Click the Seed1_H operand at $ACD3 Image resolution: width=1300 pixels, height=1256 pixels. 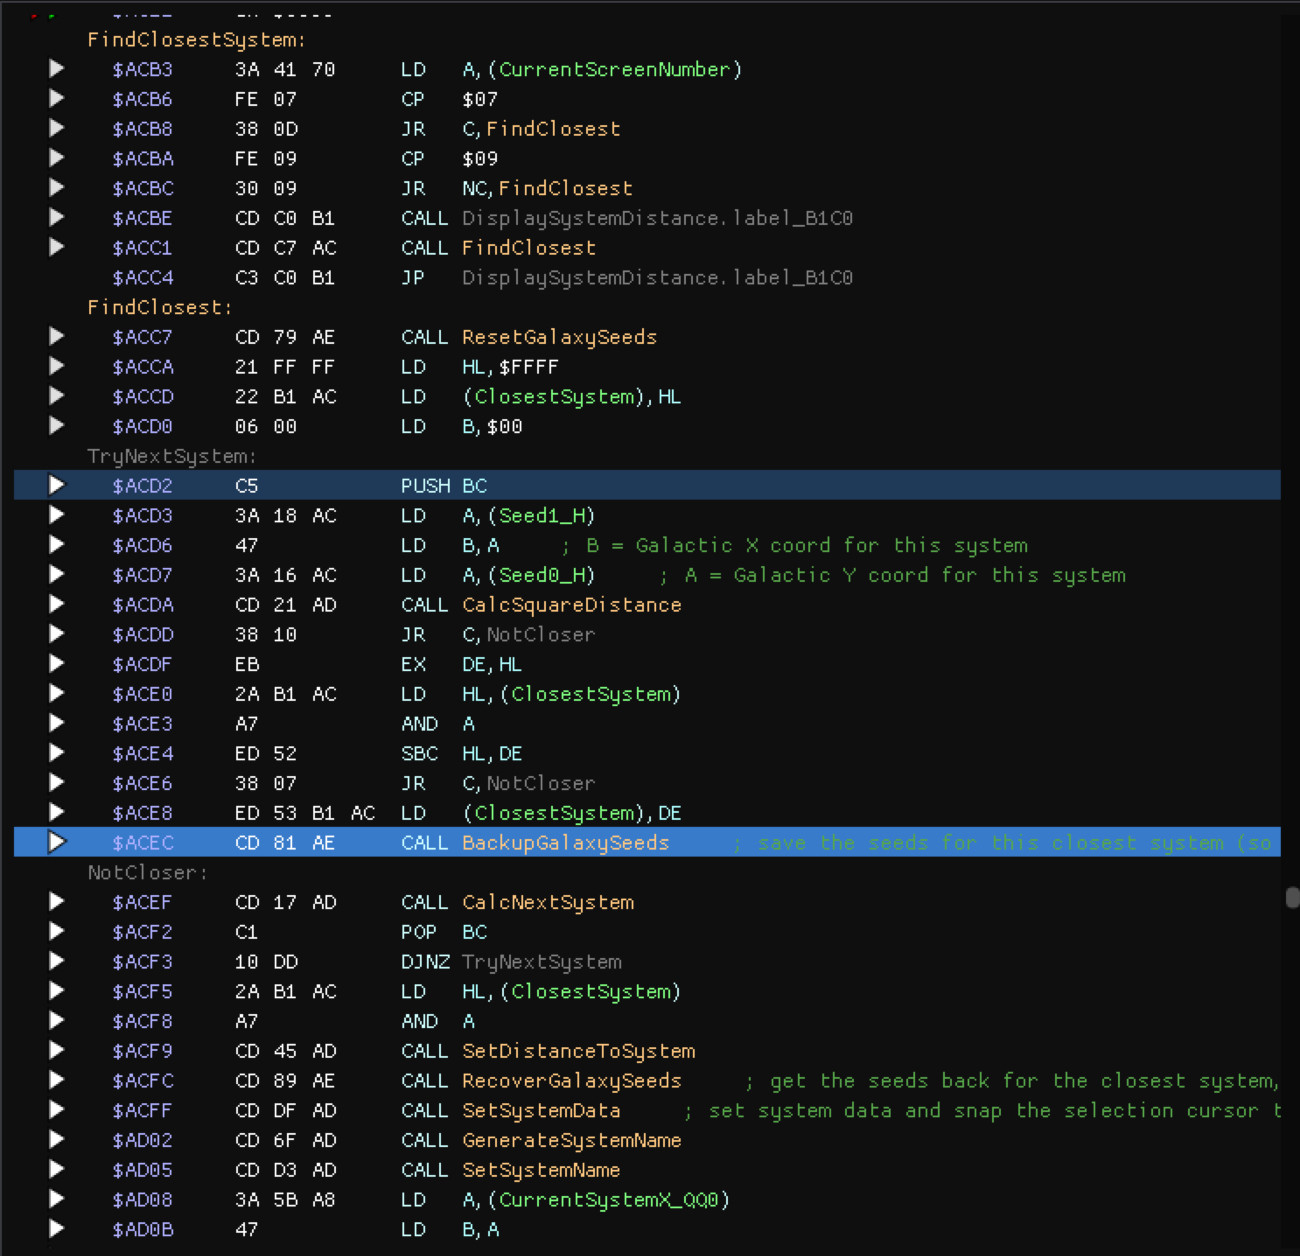click(541, 515)
